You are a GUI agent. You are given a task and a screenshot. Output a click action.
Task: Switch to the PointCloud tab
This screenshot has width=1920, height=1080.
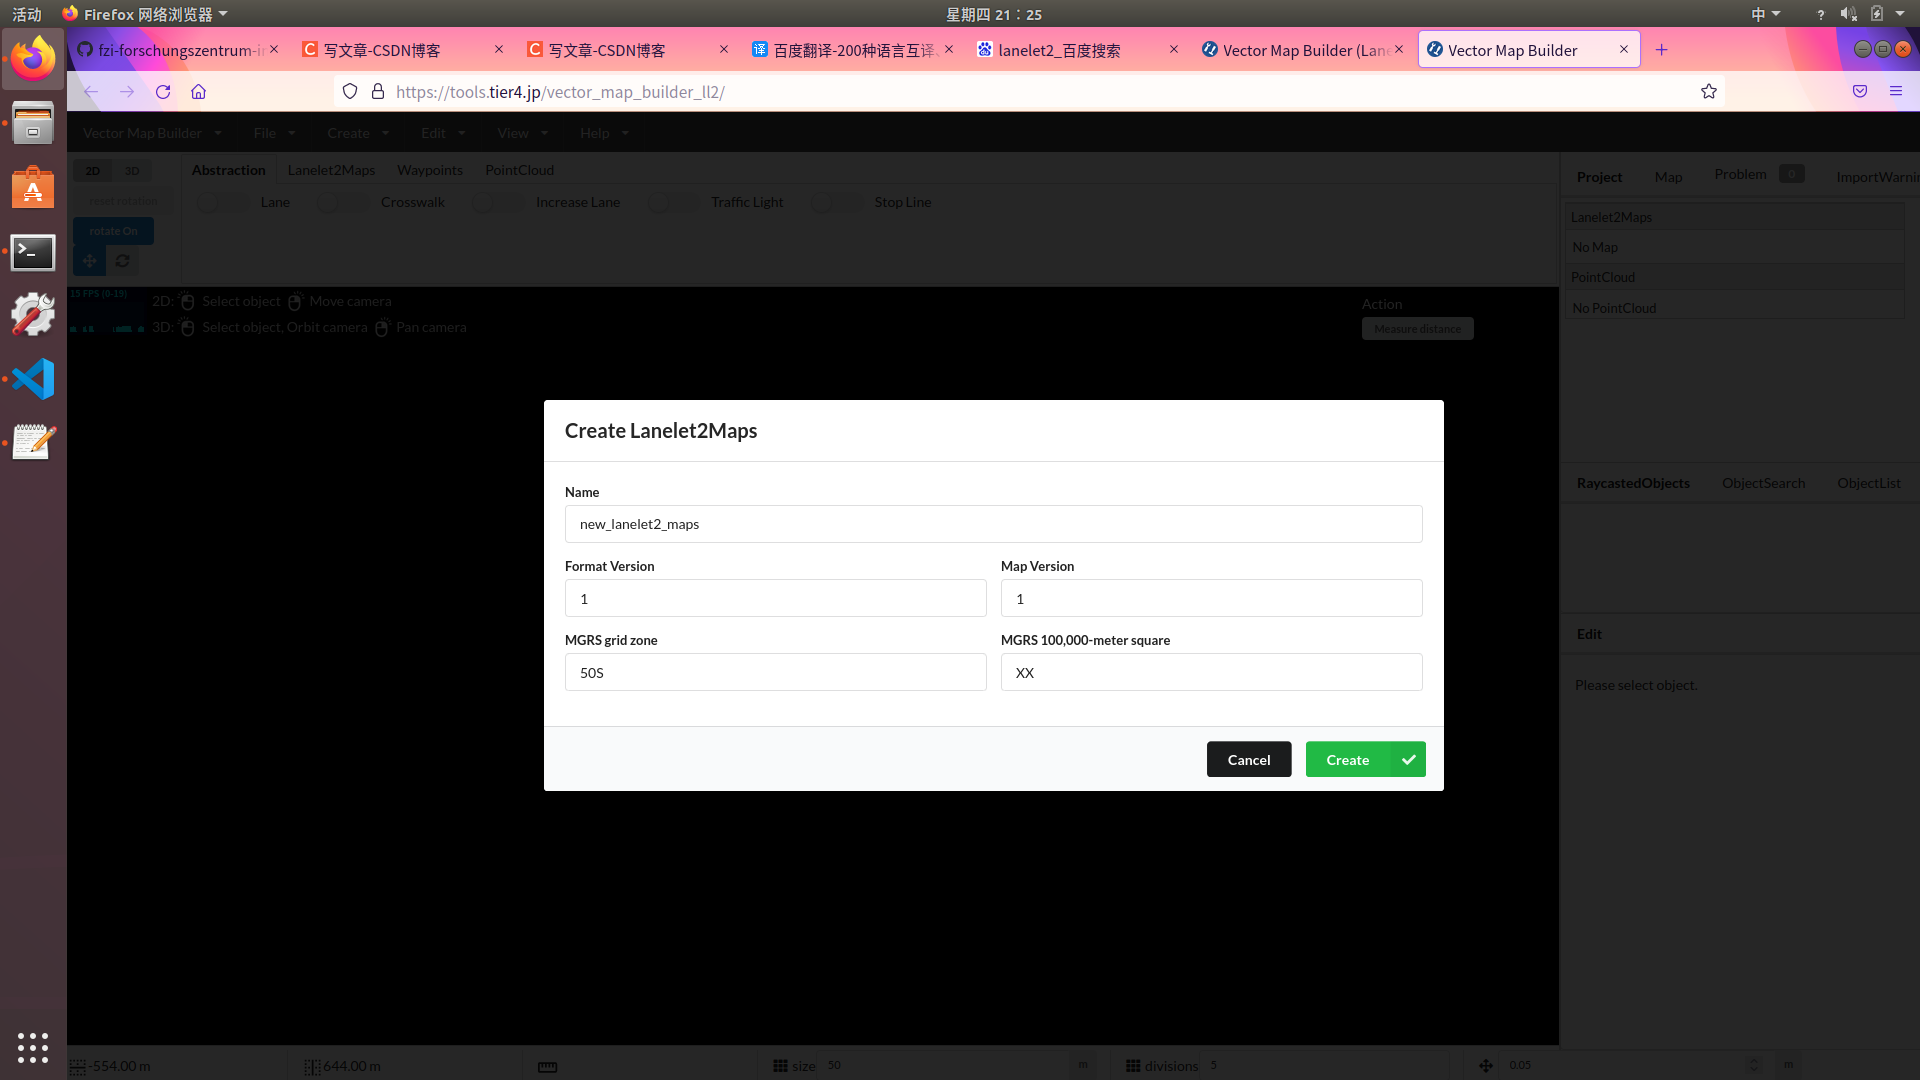[x=519, y=170]
